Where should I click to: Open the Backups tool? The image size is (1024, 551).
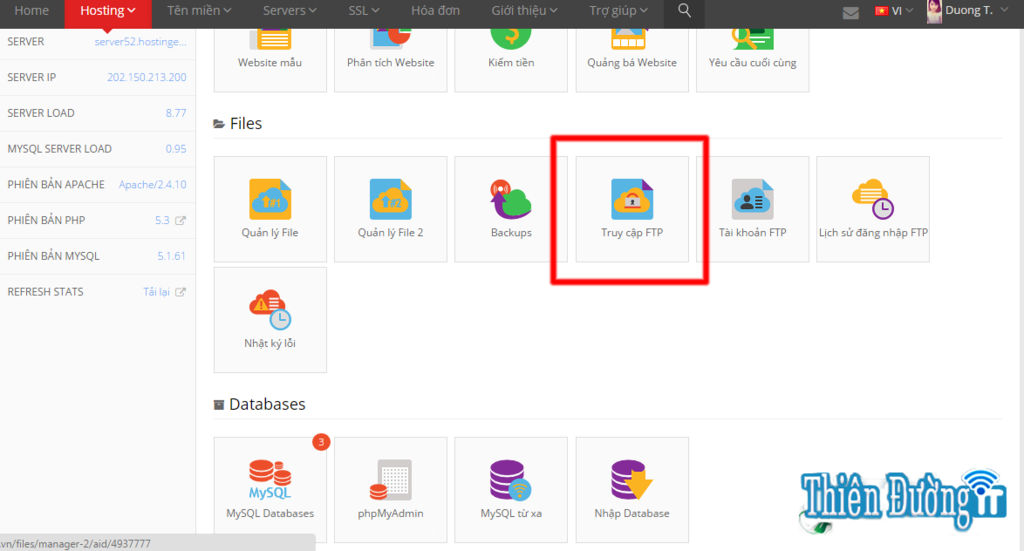click(x=511, y=209)
